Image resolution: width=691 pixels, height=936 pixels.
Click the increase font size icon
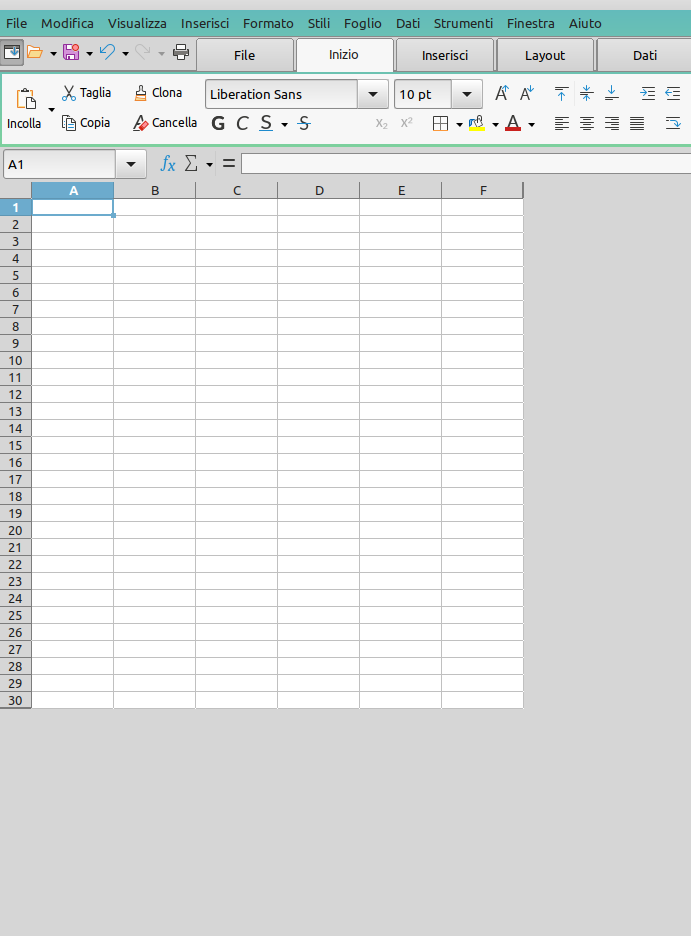[502, 94]
